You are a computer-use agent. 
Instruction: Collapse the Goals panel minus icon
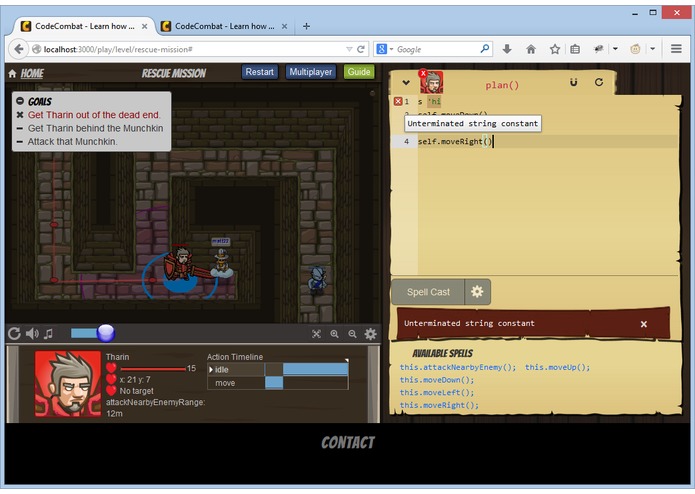click(20, 101)
